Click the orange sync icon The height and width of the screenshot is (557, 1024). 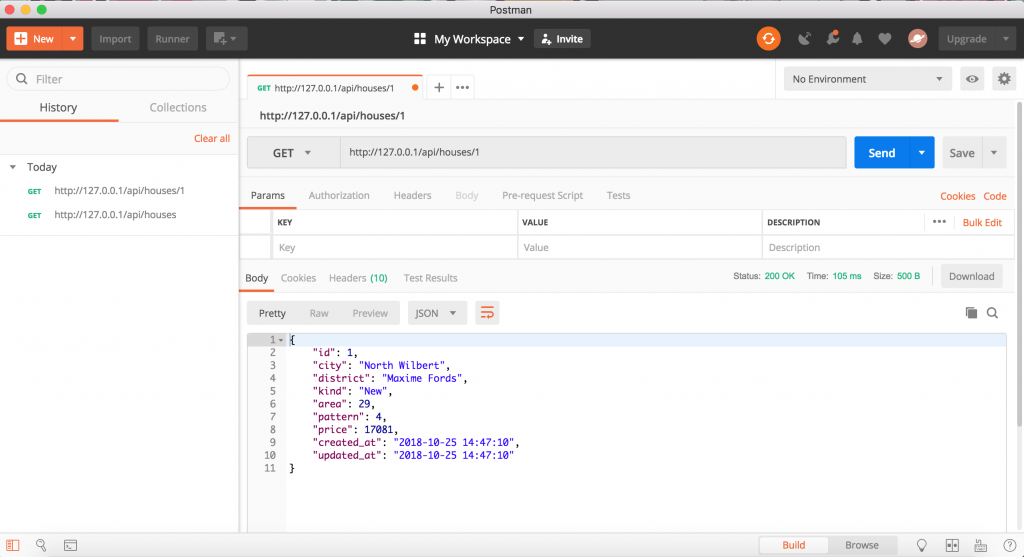pyautogui.click(x=769, y=39)
